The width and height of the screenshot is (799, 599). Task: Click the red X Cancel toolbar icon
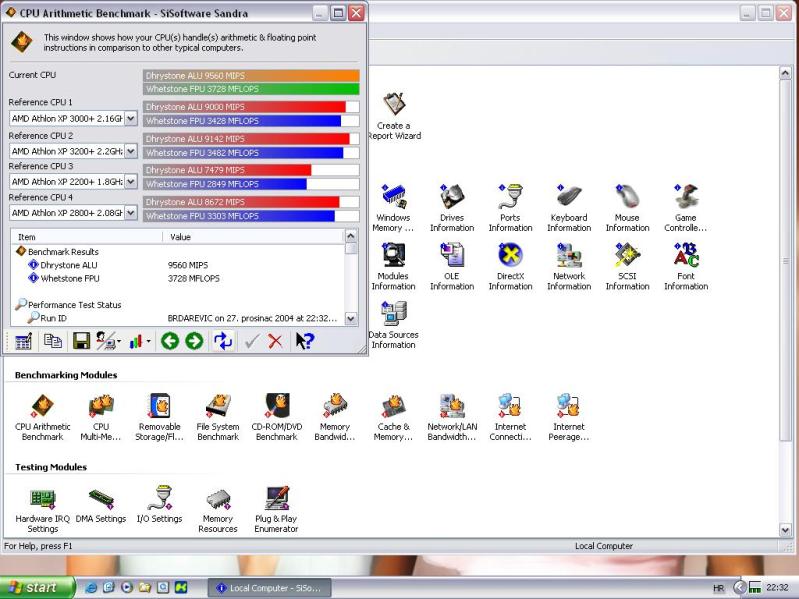coord(275,341)
